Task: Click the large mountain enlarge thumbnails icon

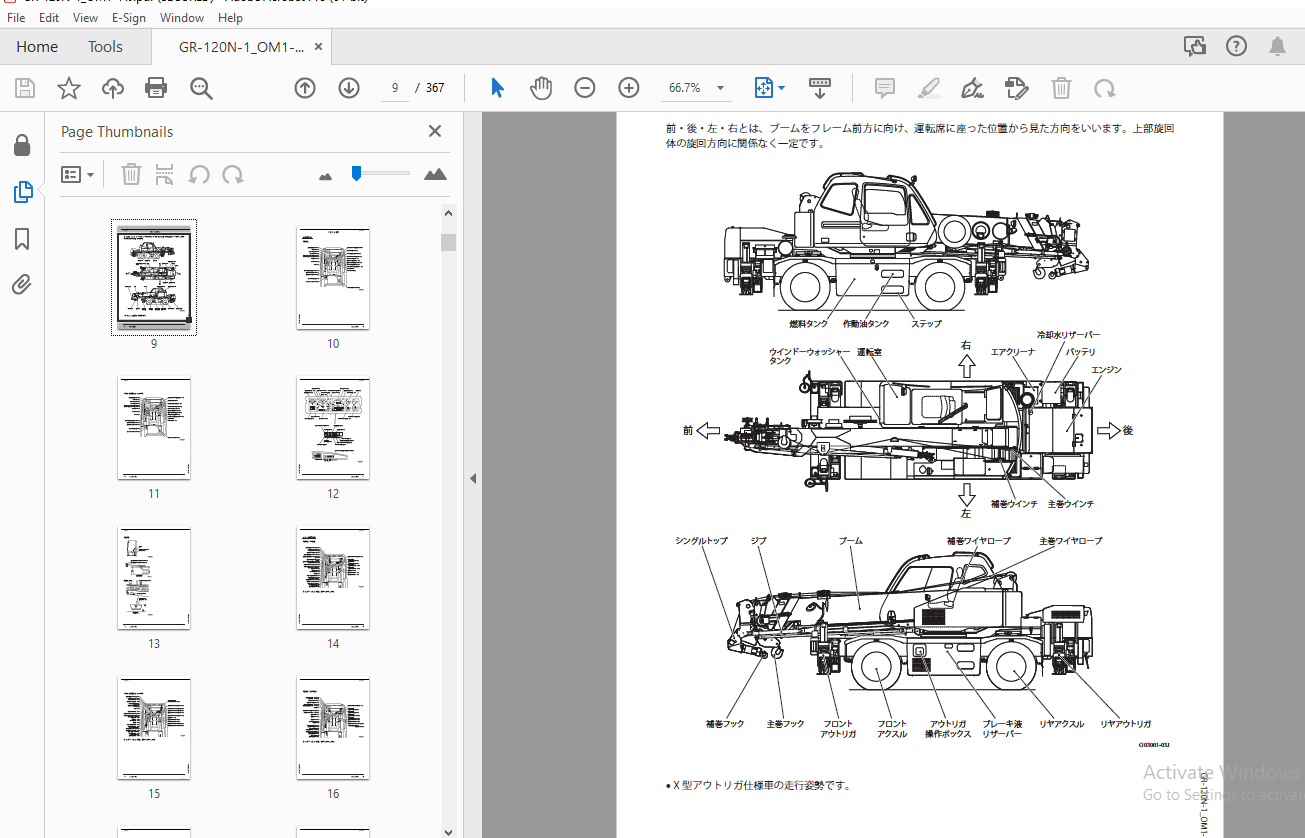Action: tap(435, 174)
